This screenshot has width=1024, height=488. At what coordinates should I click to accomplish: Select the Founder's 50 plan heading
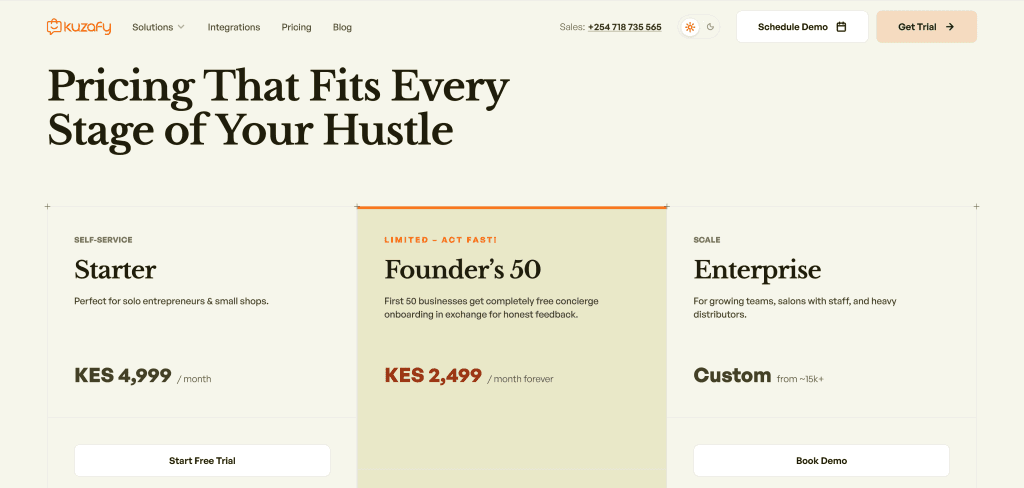click(x=462, y=269)
